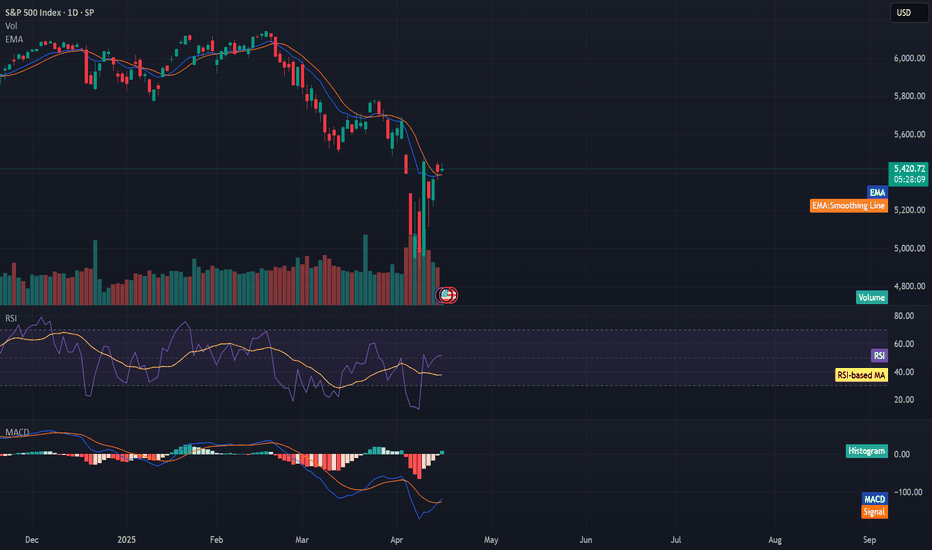Click the 5,800.00 price axis label
Screen dimensions: 932x550
(909, 96)
